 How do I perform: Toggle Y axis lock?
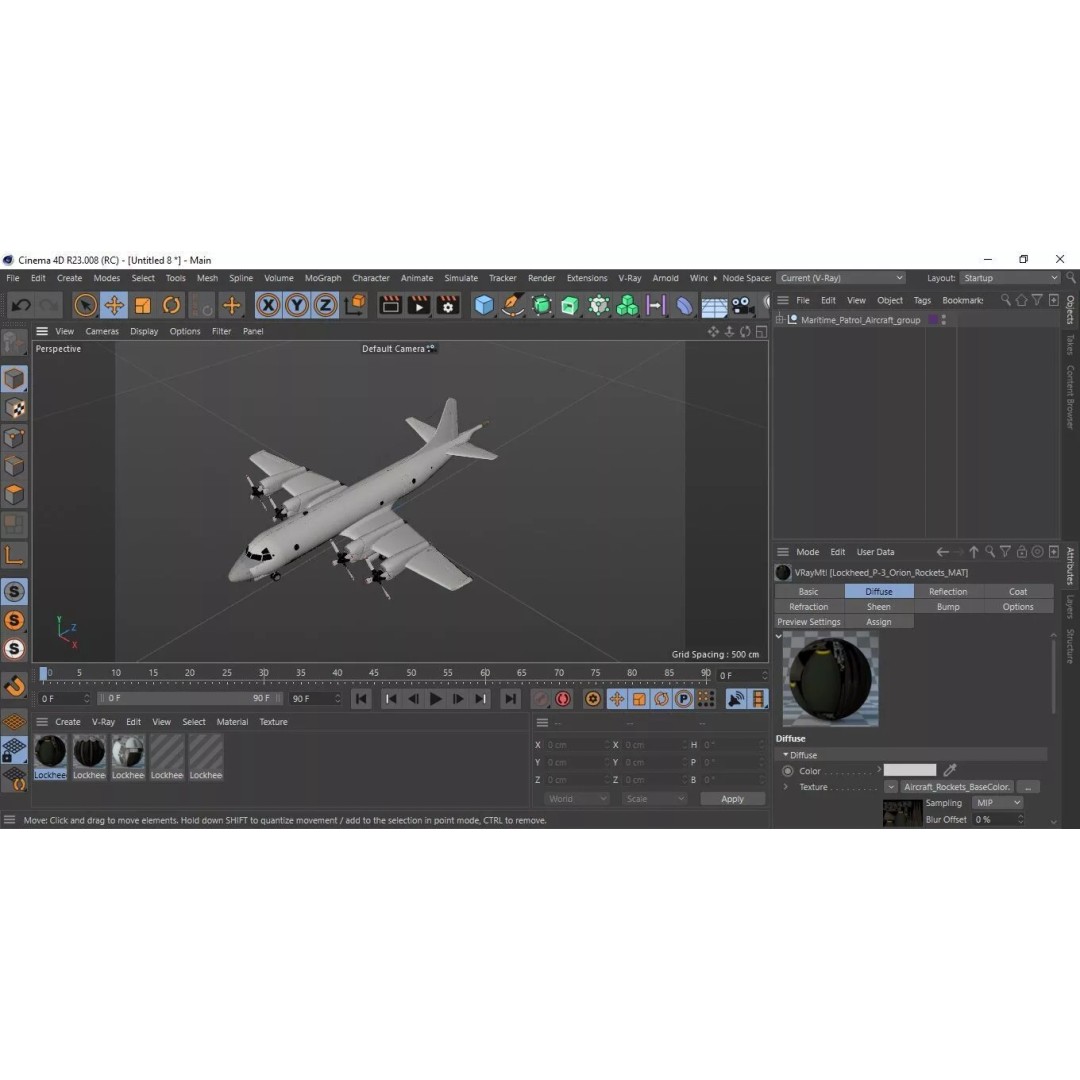pos(297,304)
